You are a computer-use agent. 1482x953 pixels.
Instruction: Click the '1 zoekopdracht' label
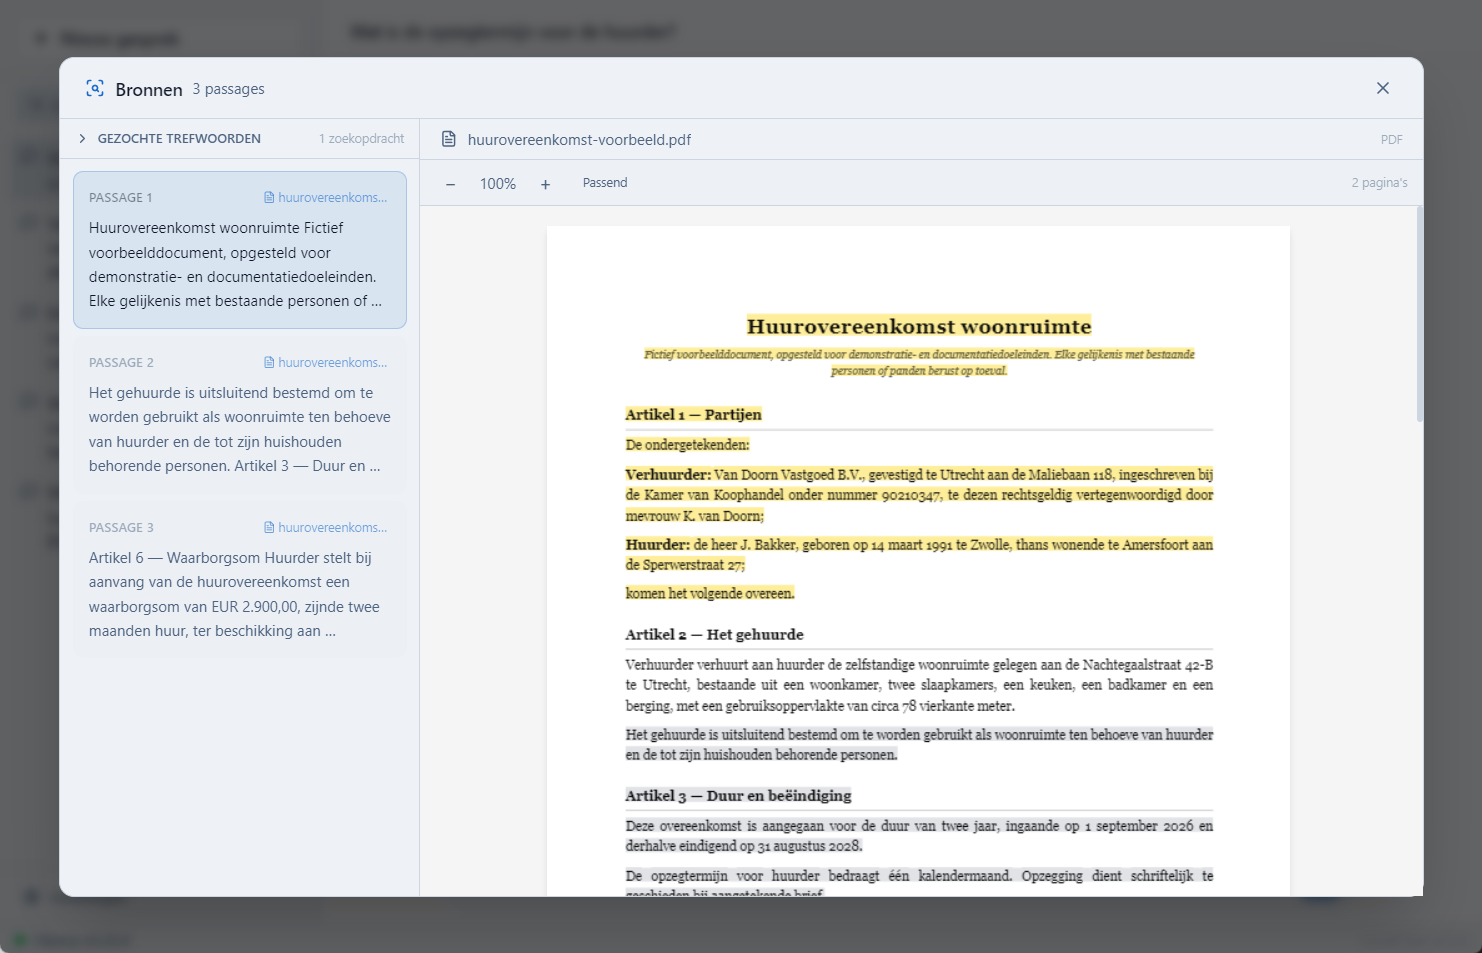point(361,139)
